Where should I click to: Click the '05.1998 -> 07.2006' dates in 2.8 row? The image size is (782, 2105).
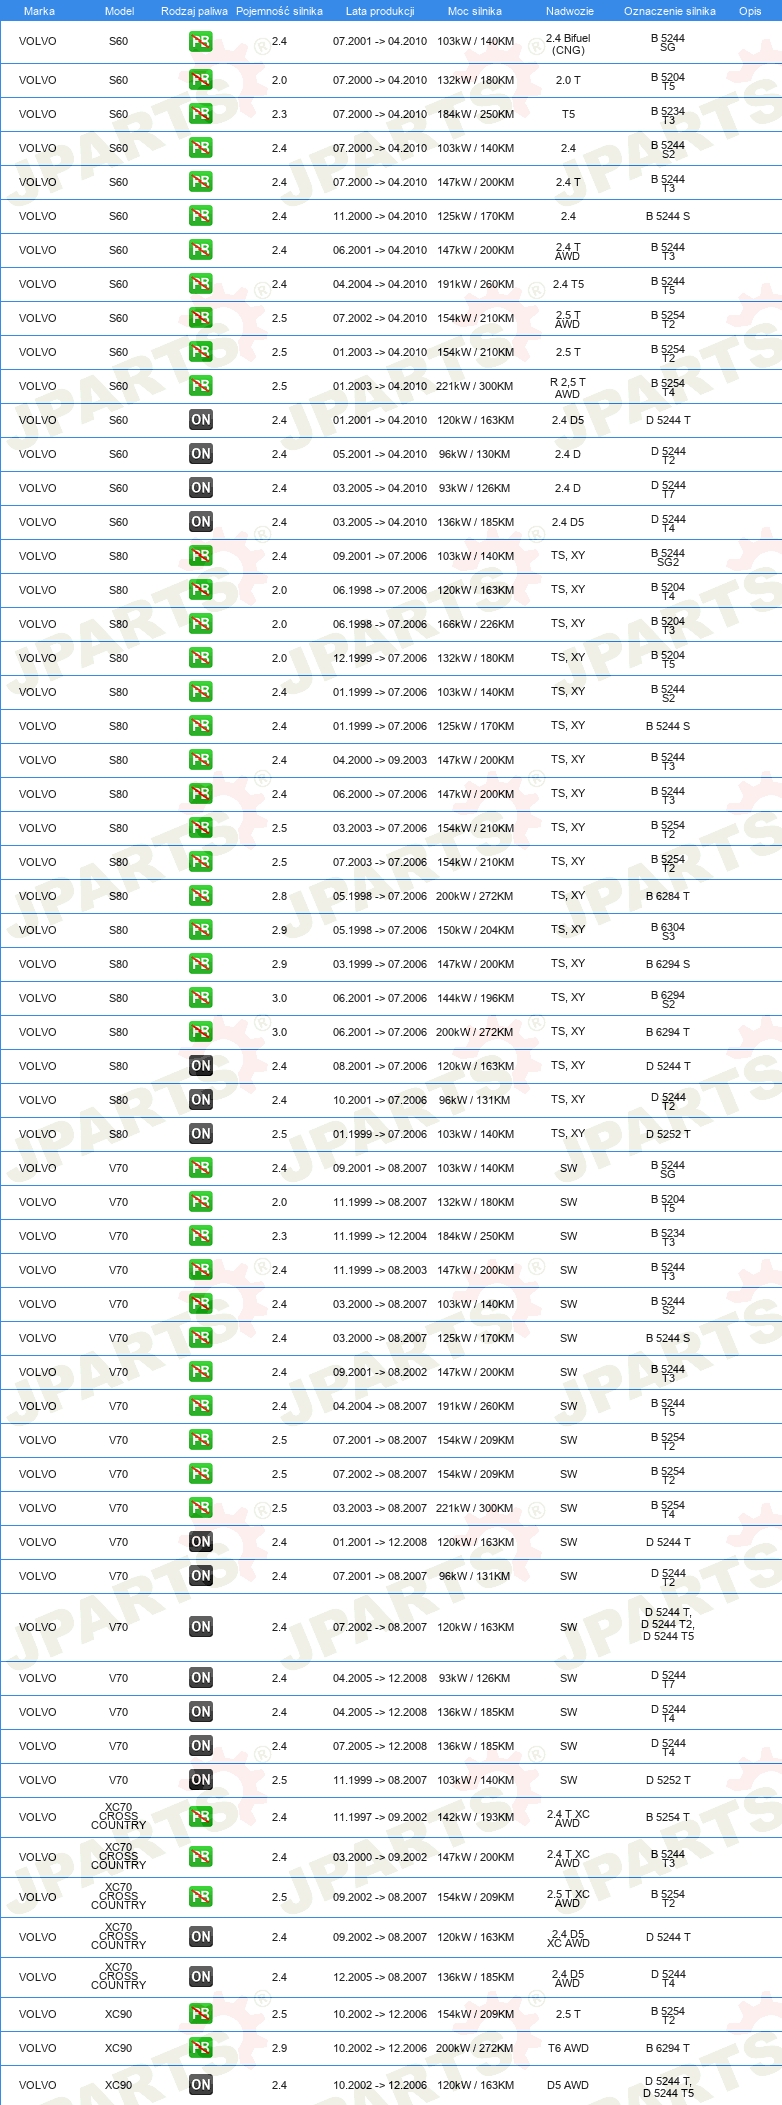(380, 896)
